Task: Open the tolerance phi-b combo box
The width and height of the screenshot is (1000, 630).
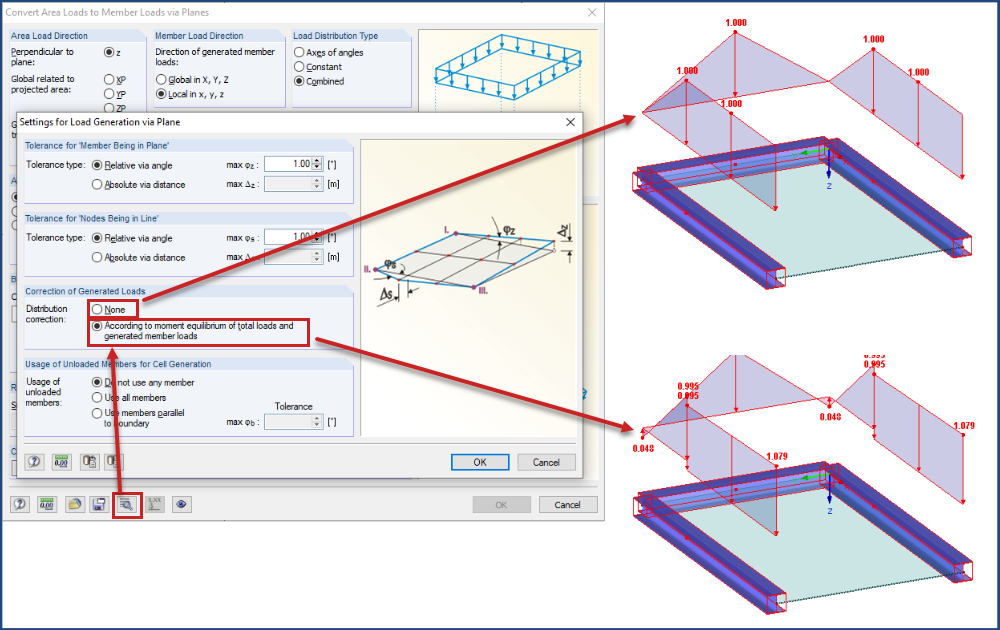Action: pyautogui.click(x=293, y=422)
